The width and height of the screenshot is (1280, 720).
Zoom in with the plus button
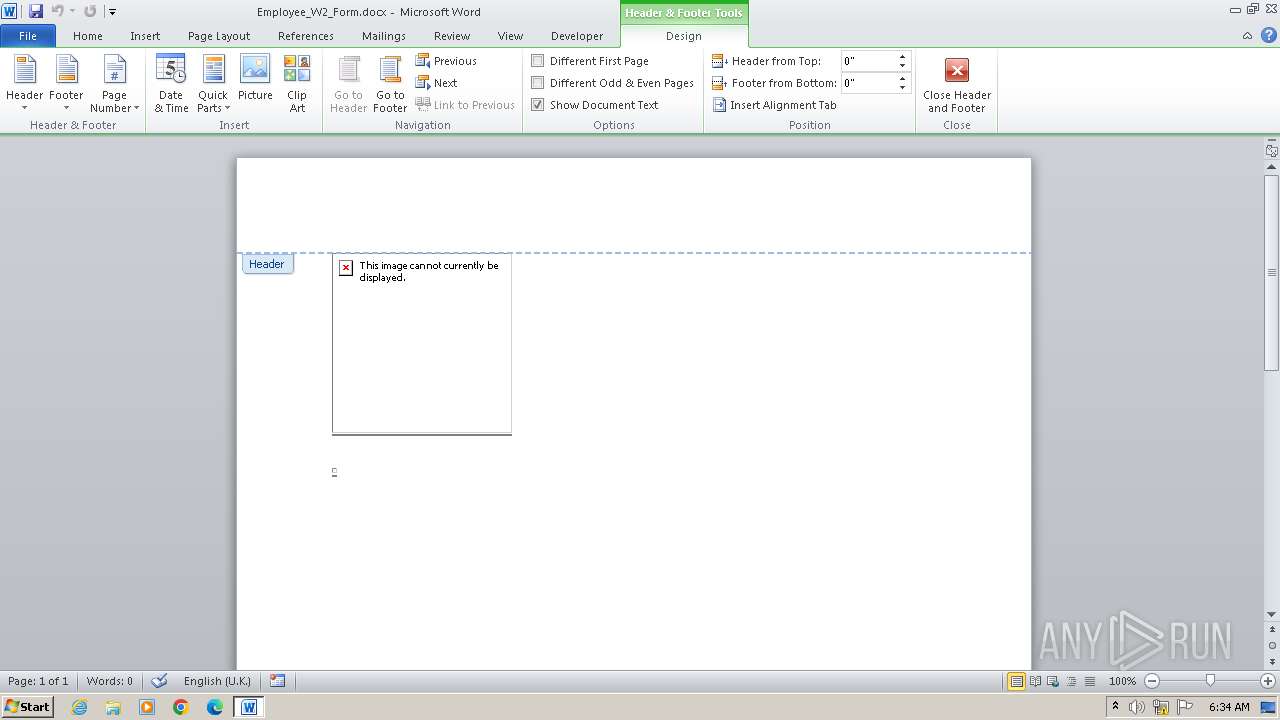point(1268,681)
